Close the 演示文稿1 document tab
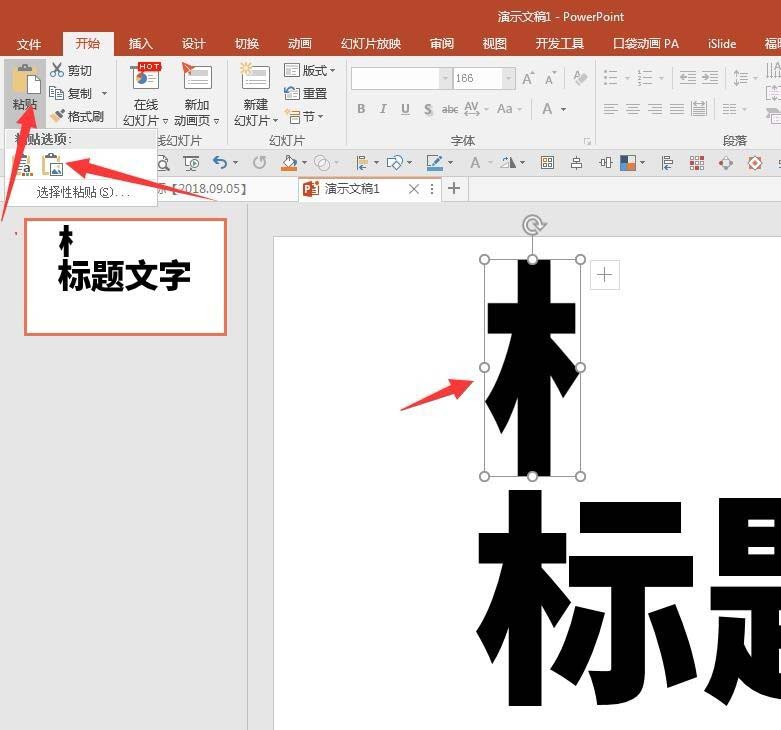Screen dimensions: 781x730 413,189
